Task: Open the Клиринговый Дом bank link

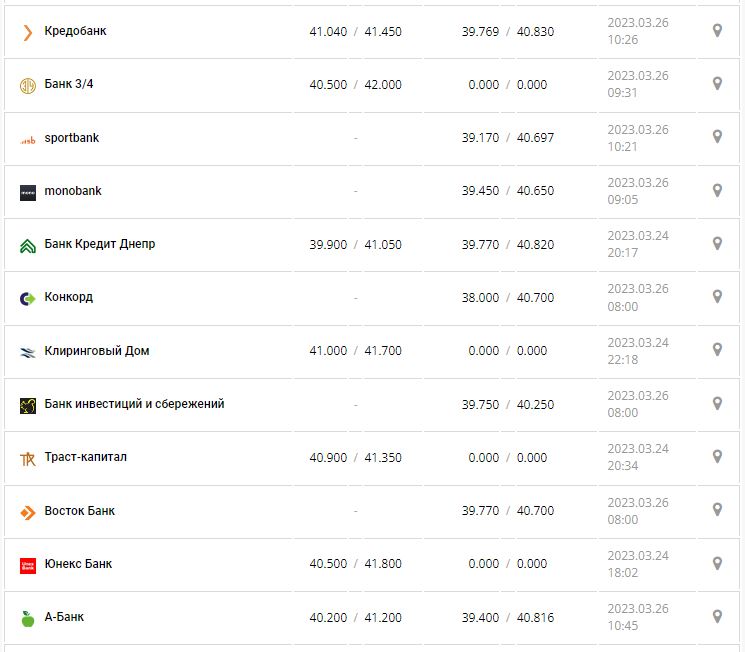Action: 97,351
